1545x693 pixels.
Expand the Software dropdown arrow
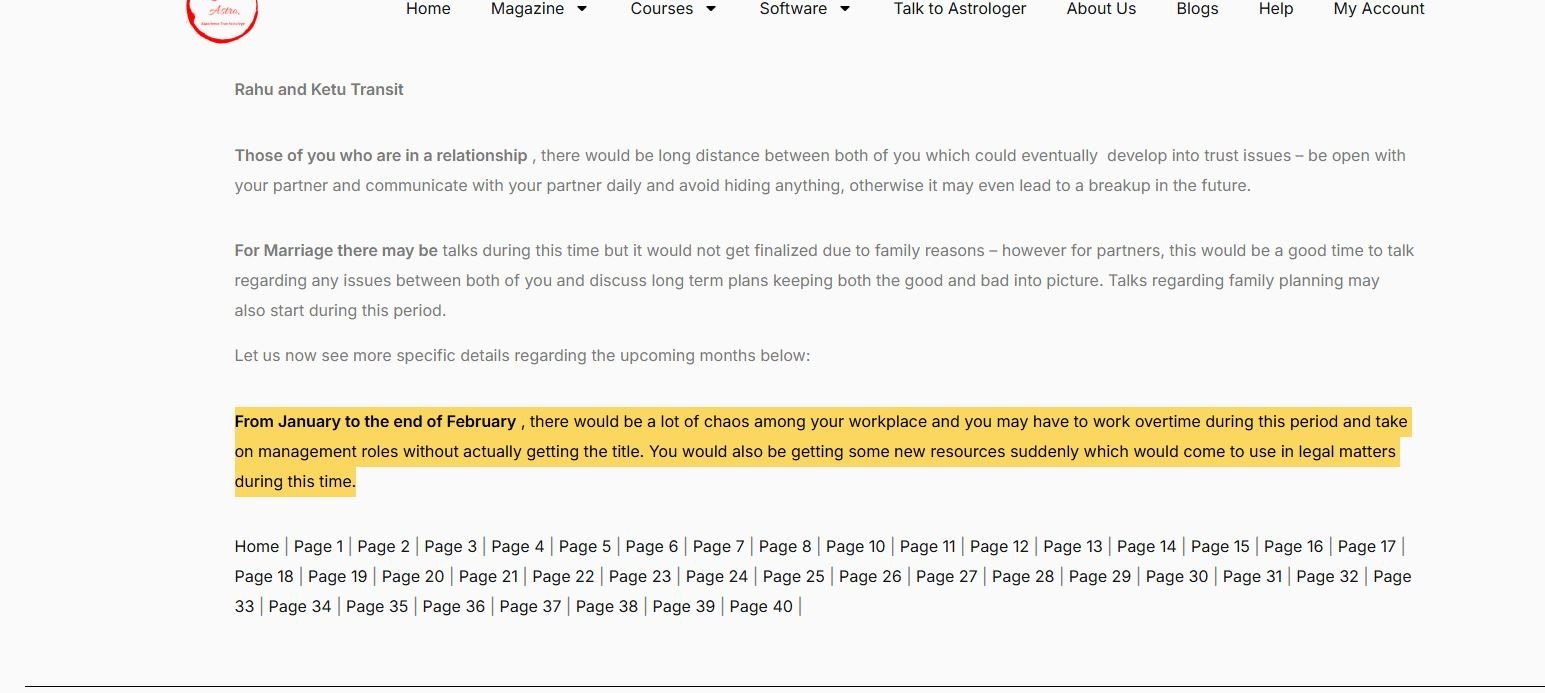coord(845,9)
